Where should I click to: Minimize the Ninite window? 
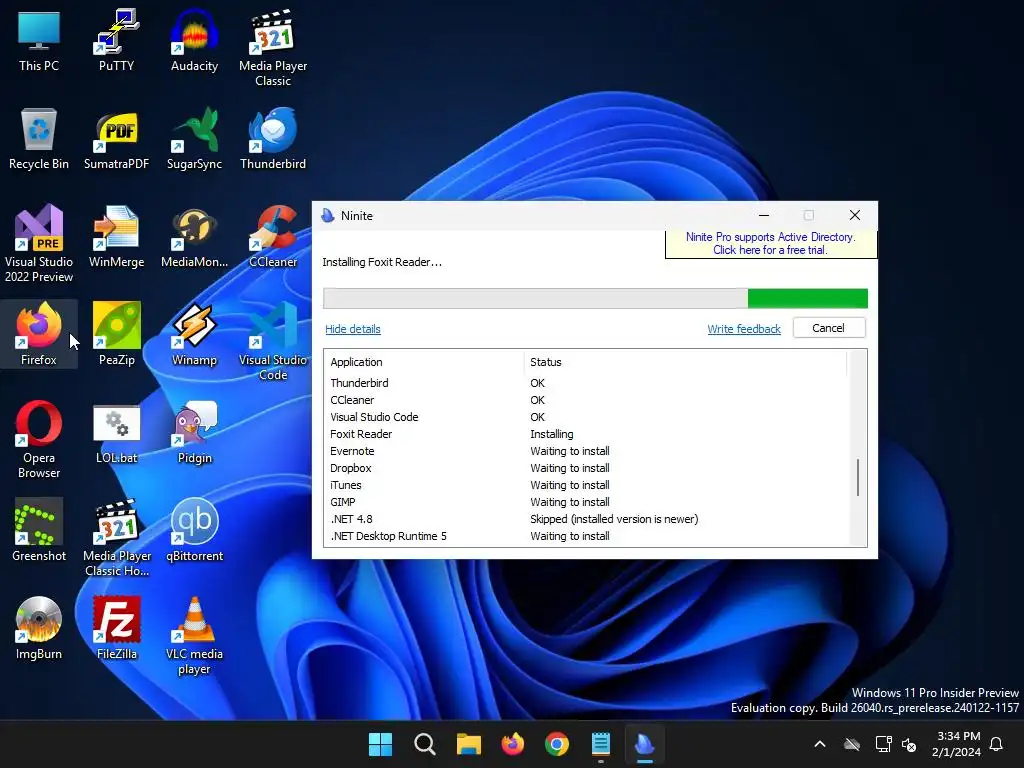[x=764, y=216]
